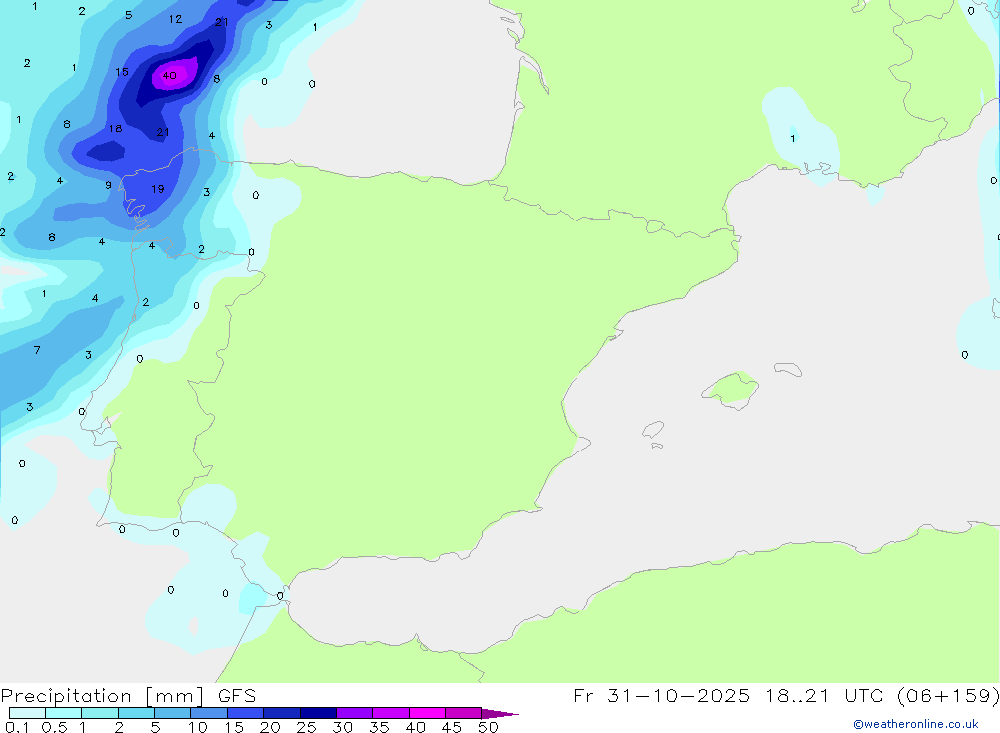Click the over-50 legend arrow tip

(x=501, y=714)
